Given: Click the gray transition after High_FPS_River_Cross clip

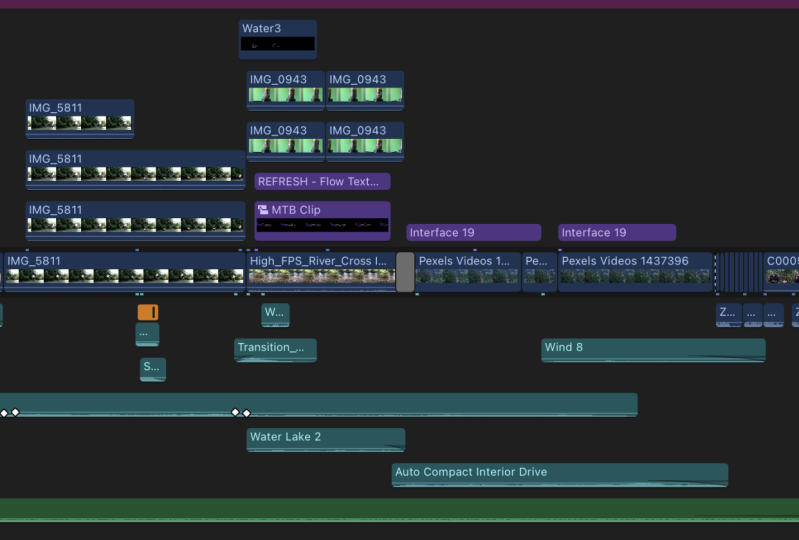Looking at the screenshot, I should 405,272.
